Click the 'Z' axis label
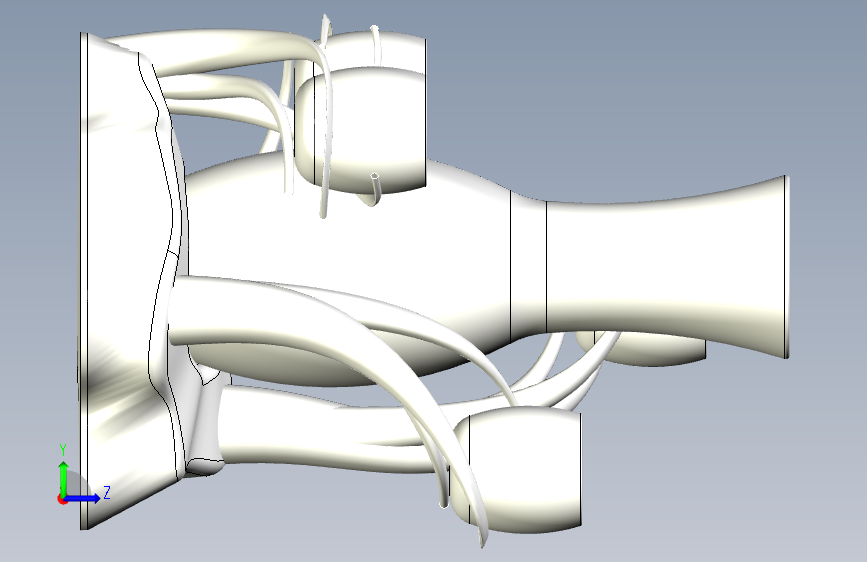867x562 pixels. point(107,492)
